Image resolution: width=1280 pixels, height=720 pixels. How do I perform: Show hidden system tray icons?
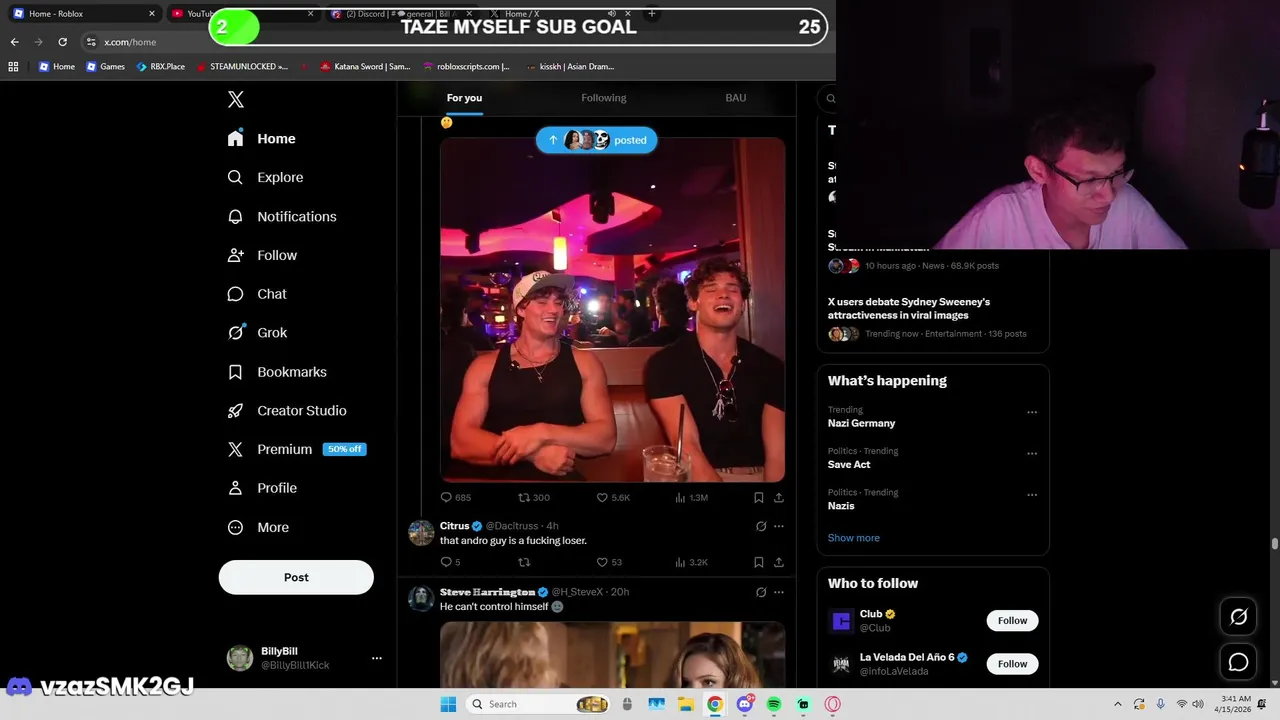(x=1117, y=704)
